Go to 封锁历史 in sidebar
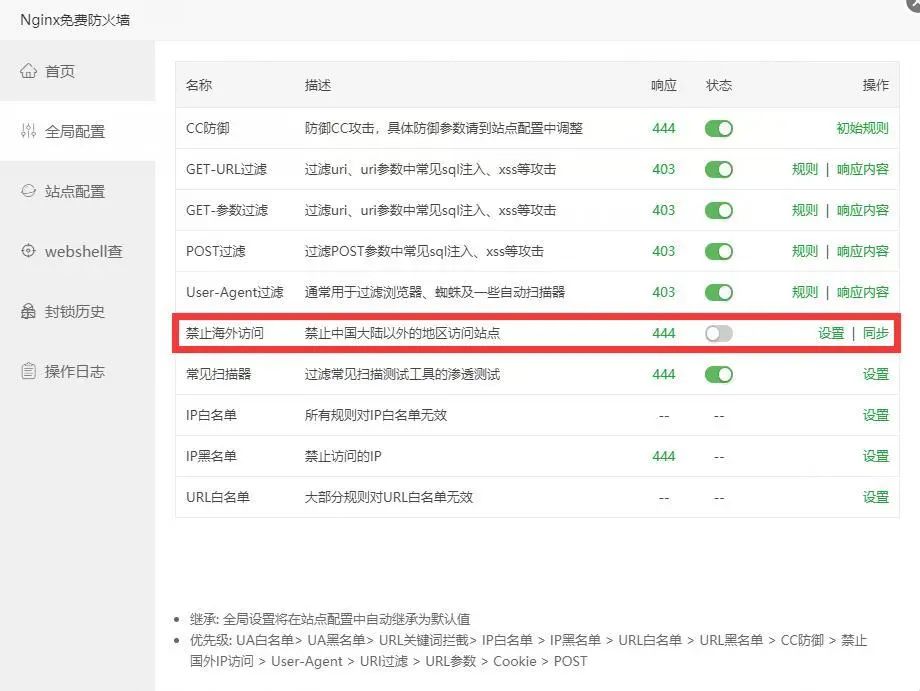The width and height of the screenshot is (920, 691). (x=77, y=311)
